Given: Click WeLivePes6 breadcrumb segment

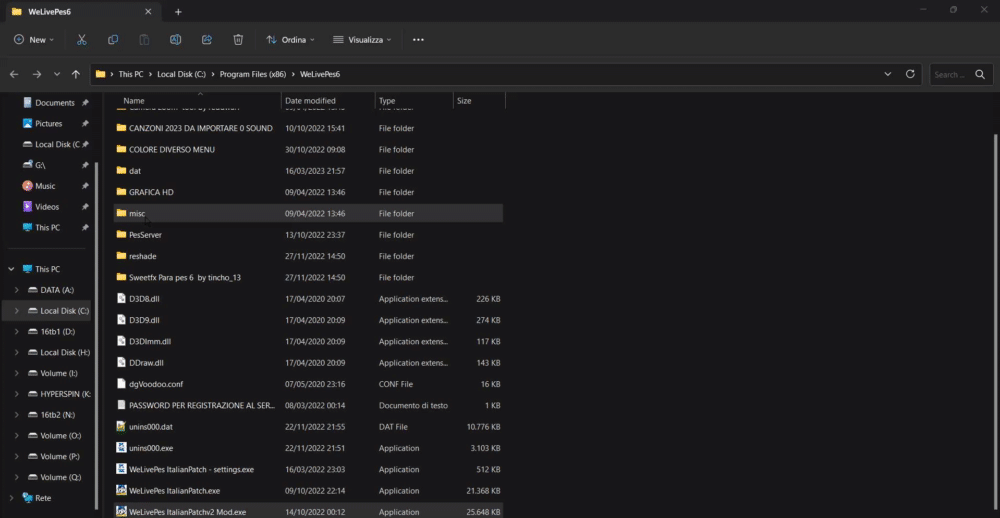Looking at the screenshot, I should point(320,74).
